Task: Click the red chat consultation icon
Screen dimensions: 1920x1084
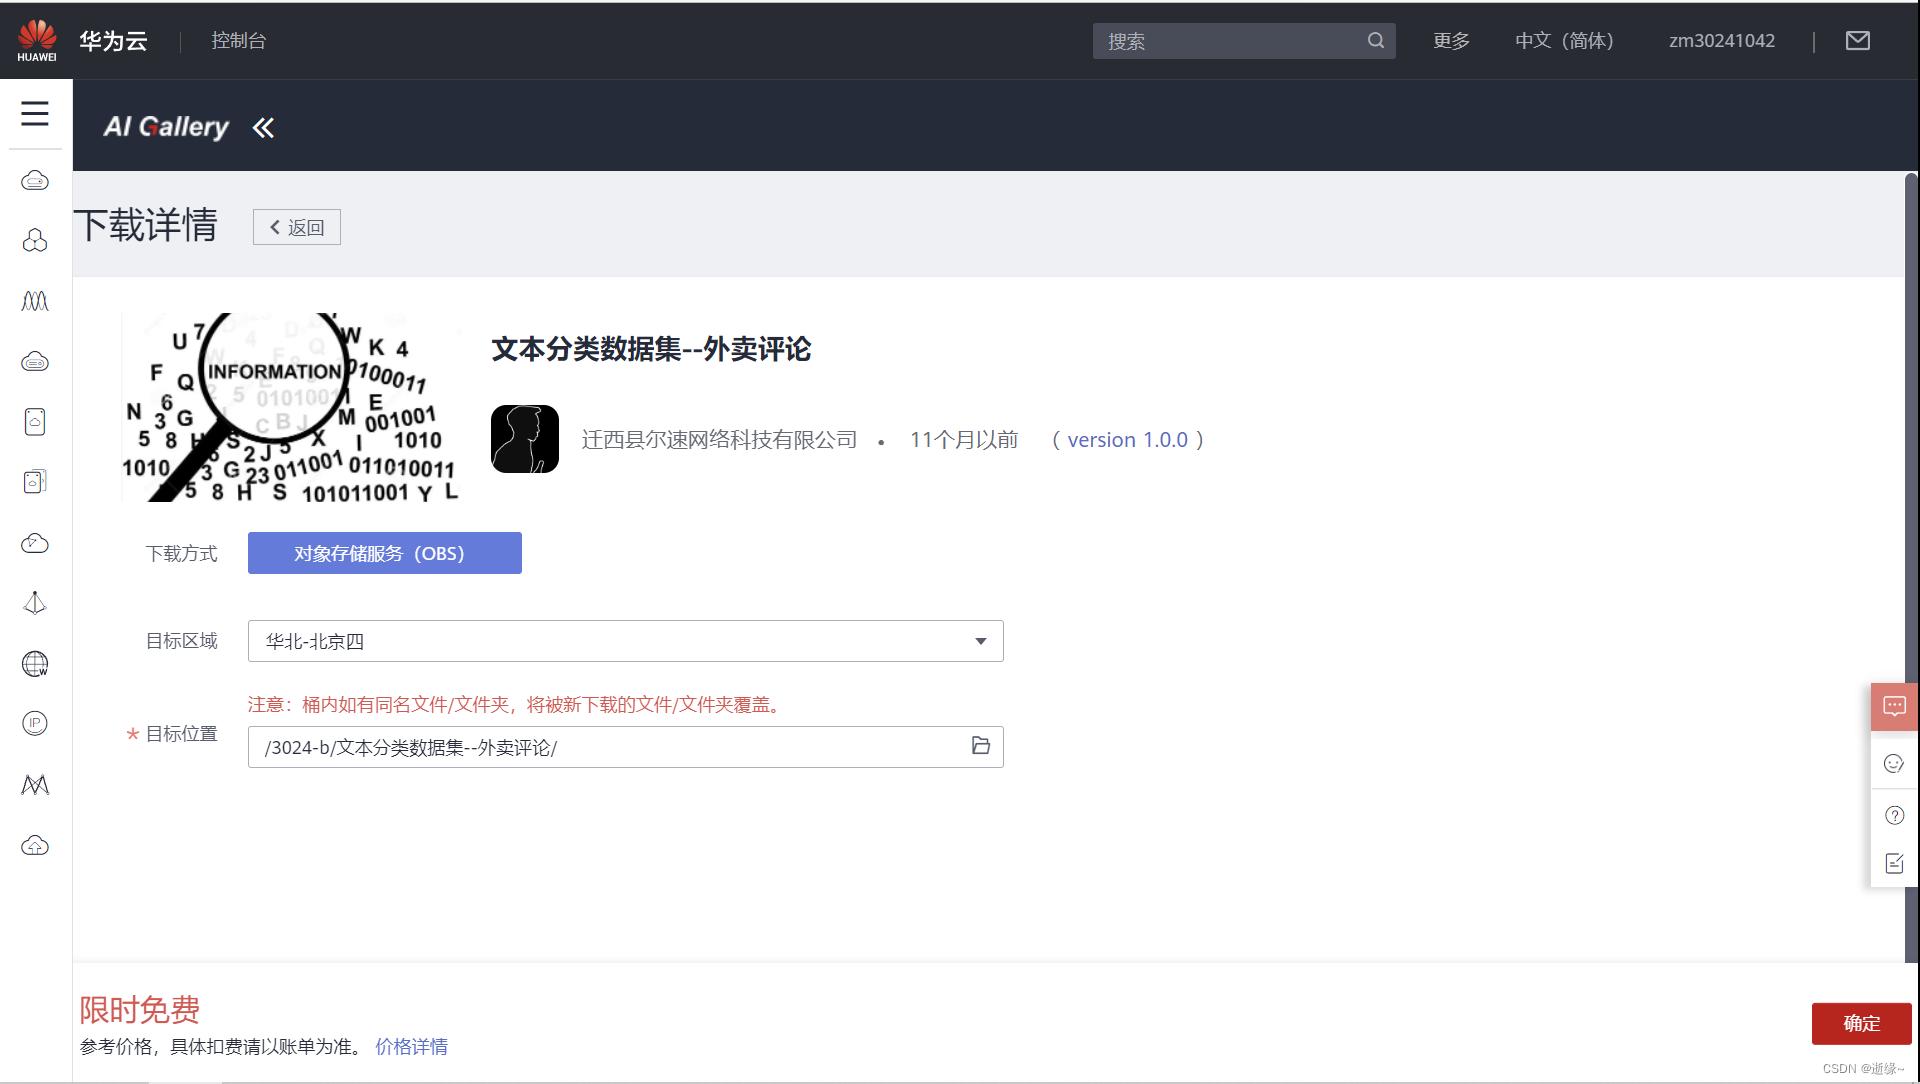Action: coord(1894,706)
